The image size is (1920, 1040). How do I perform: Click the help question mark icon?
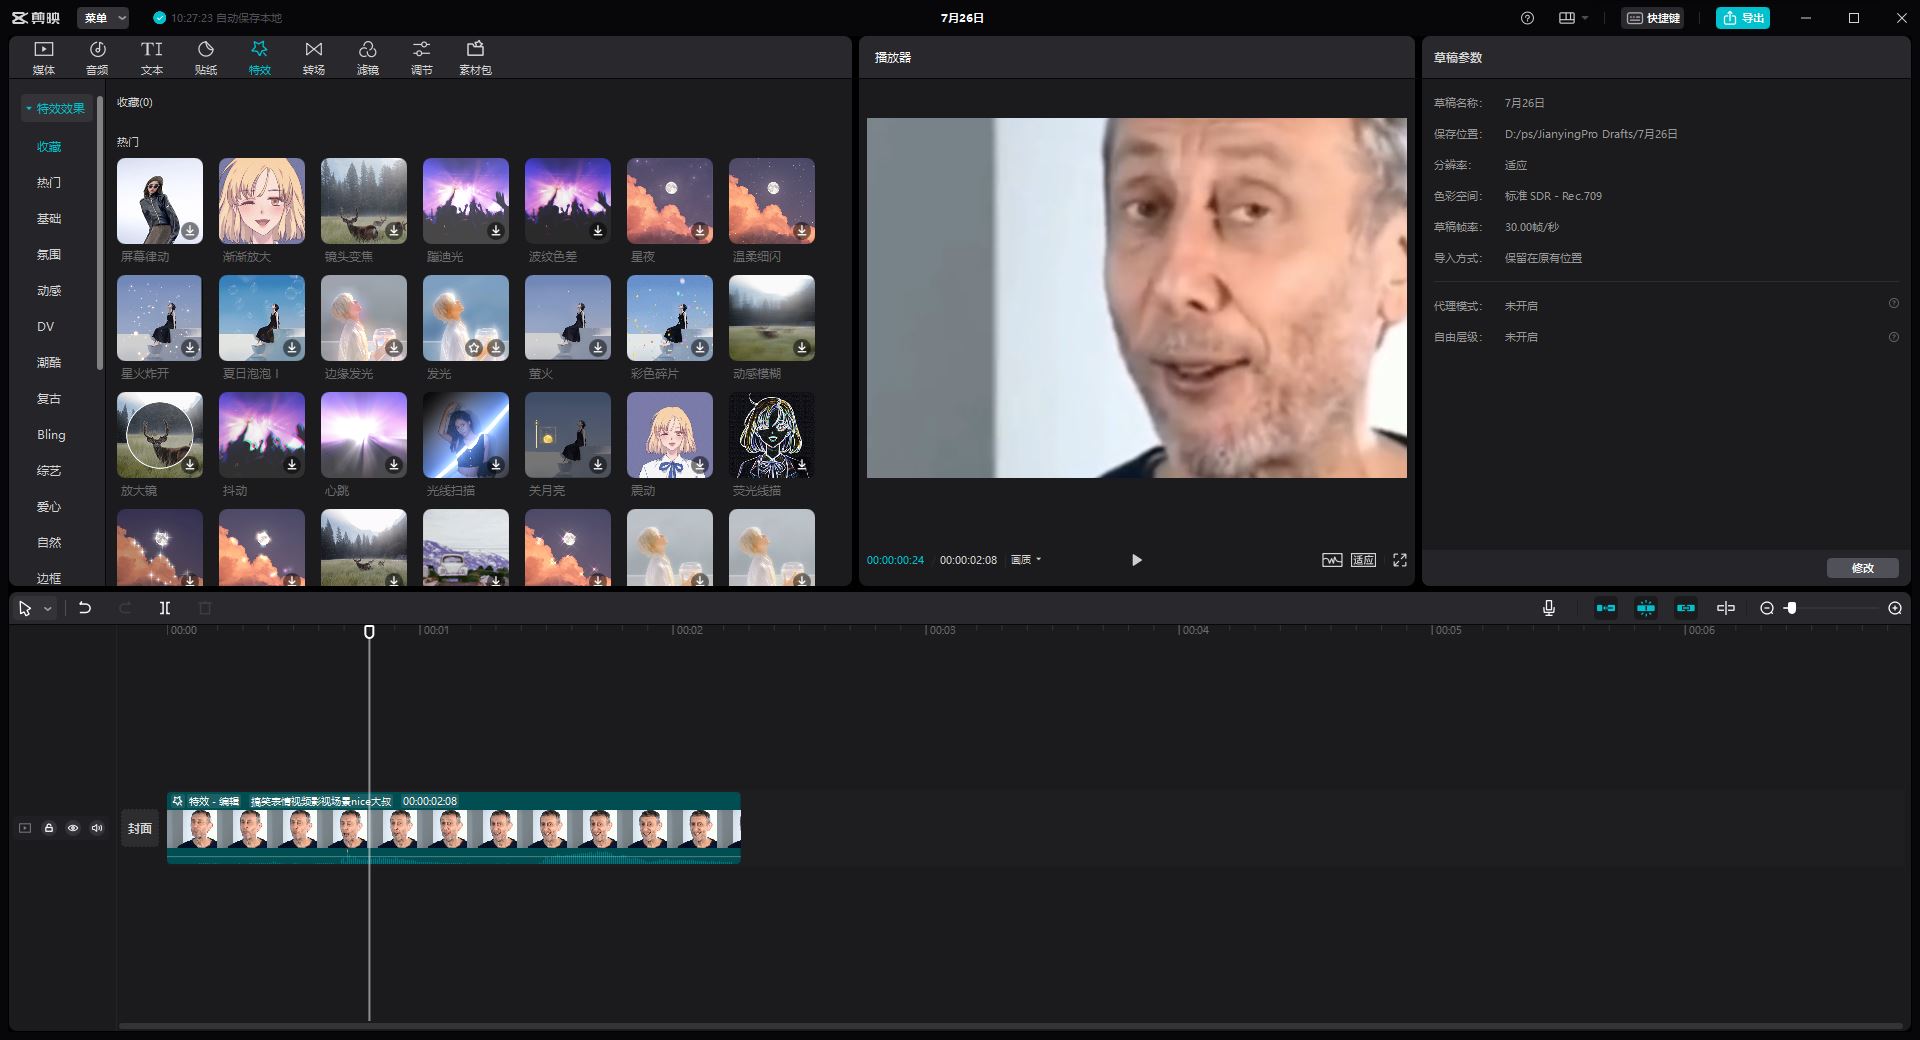[1527, 18]
